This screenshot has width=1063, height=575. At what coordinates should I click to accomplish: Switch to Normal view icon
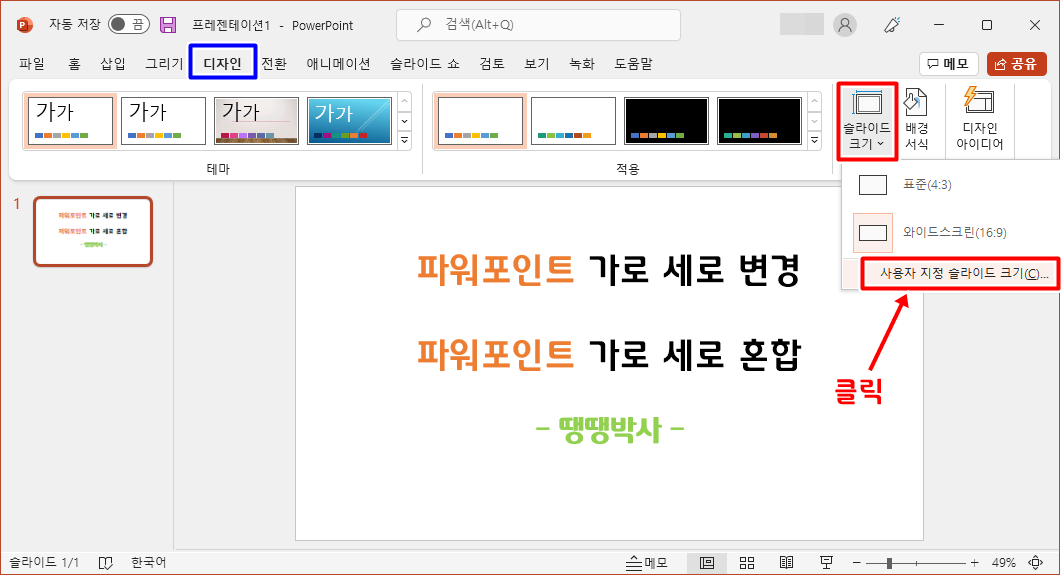707,563
